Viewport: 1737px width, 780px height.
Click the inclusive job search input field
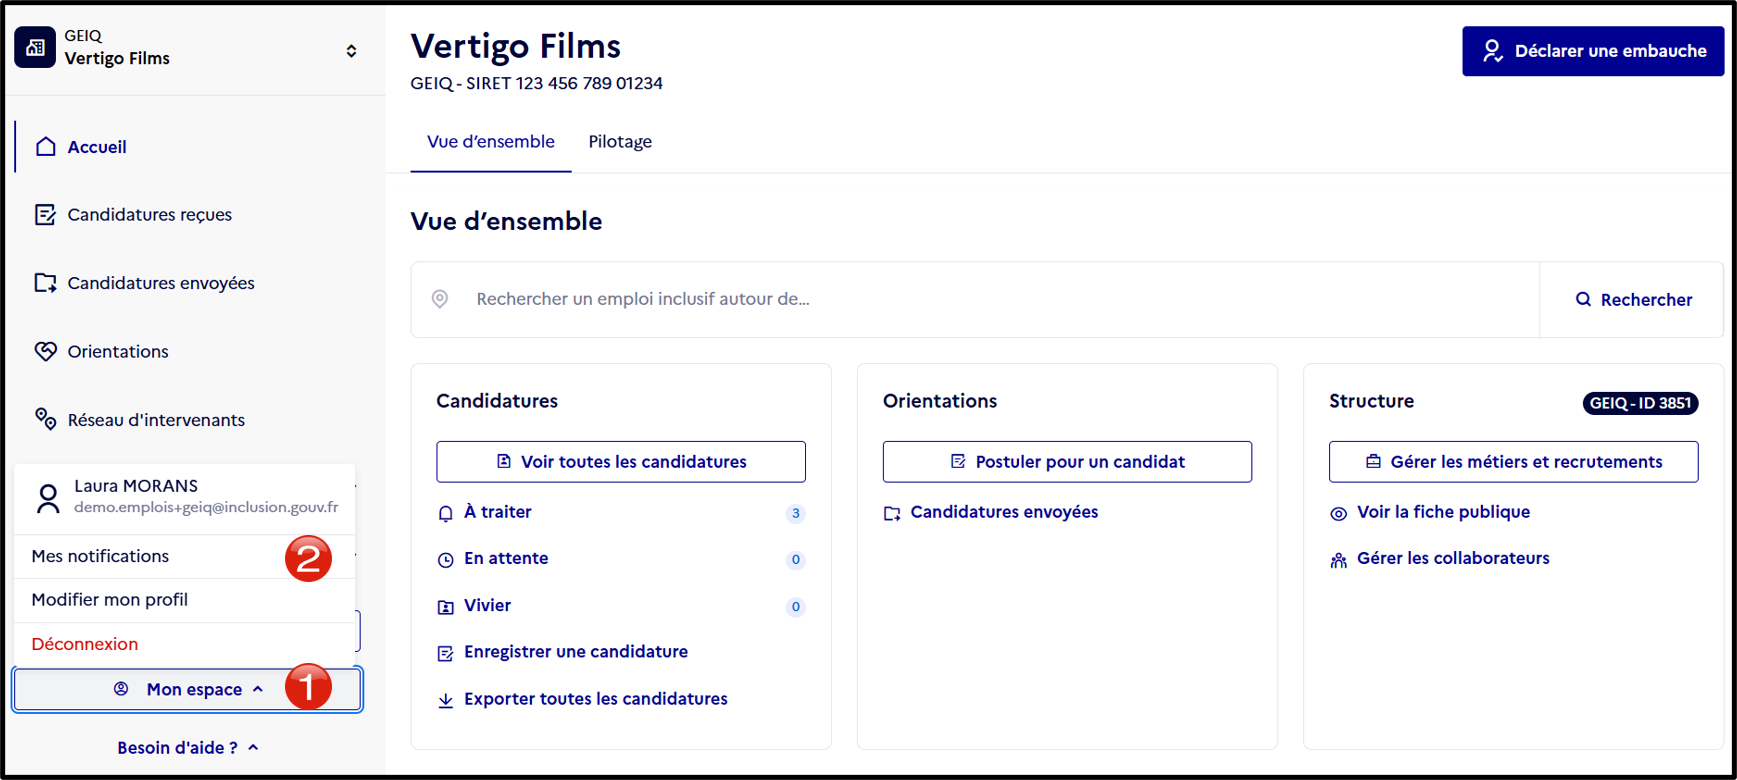975,300
